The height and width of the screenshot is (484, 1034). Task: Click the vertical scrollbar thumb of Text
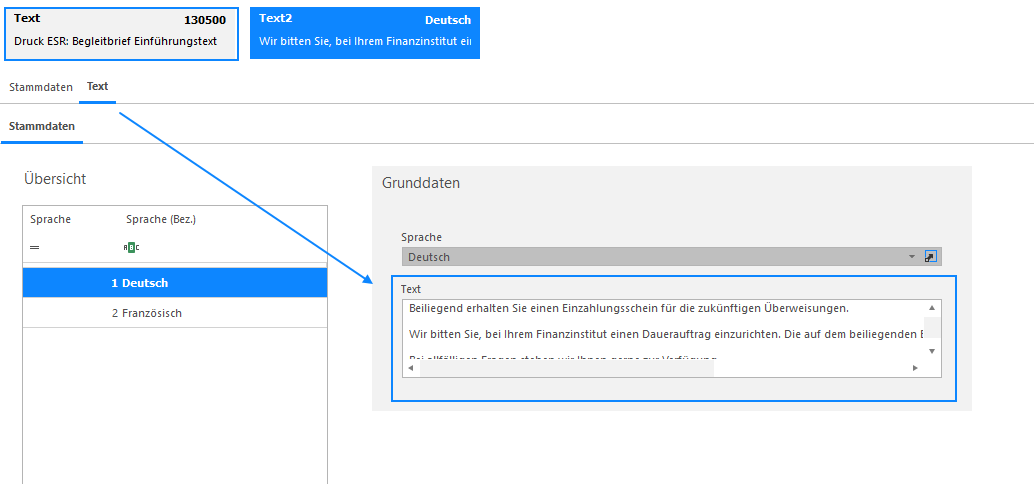(x=932, y=327)
